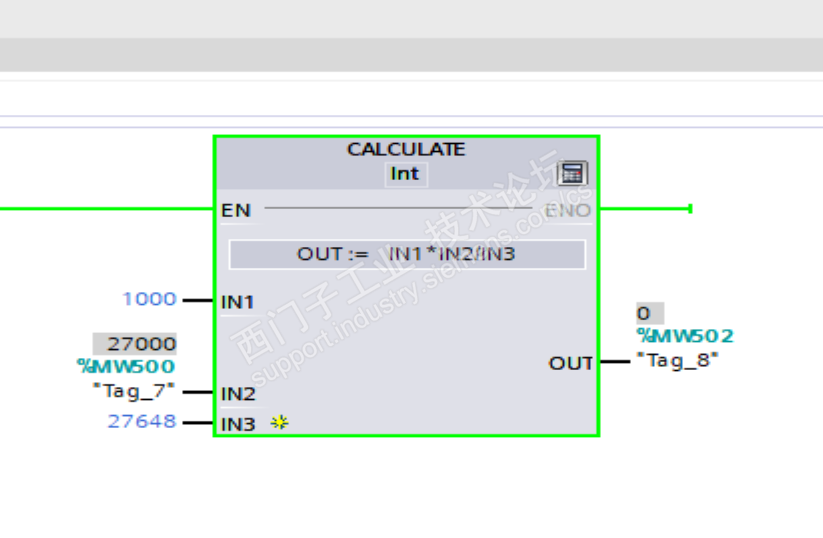Click the yellow star to add input

pyautogui.click(x=279, y=422)
